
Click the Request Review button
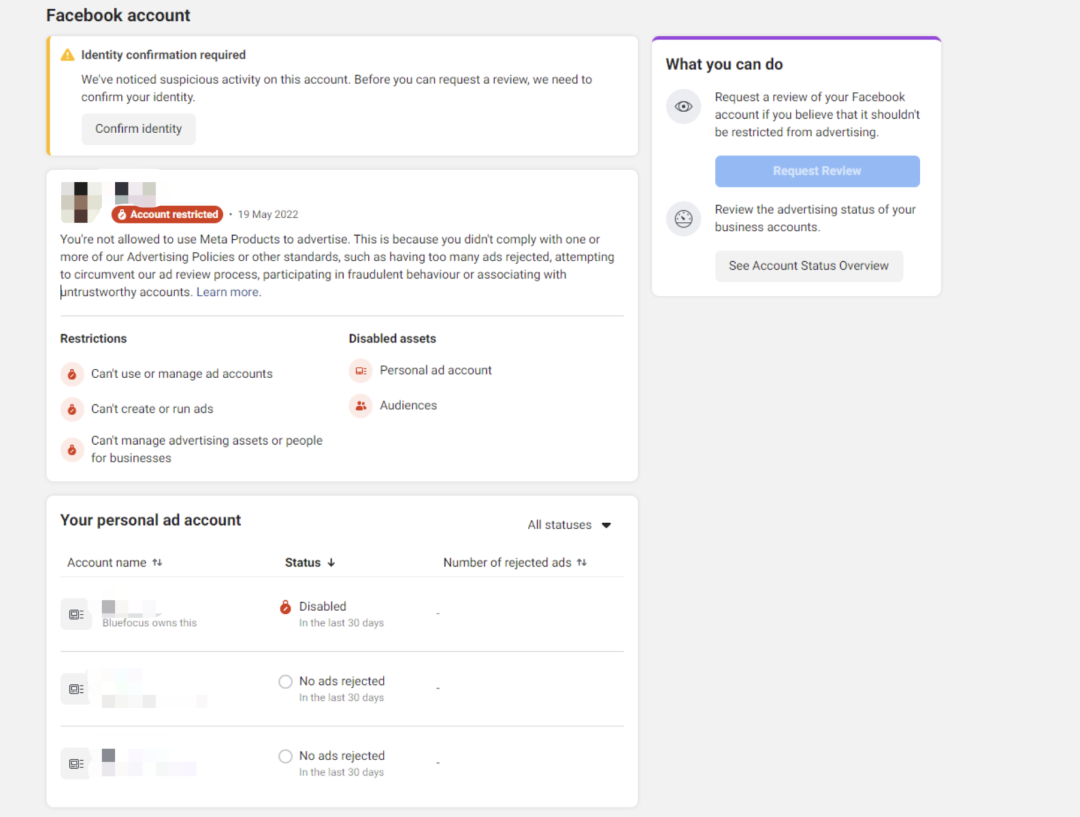(x=817, y=172)
